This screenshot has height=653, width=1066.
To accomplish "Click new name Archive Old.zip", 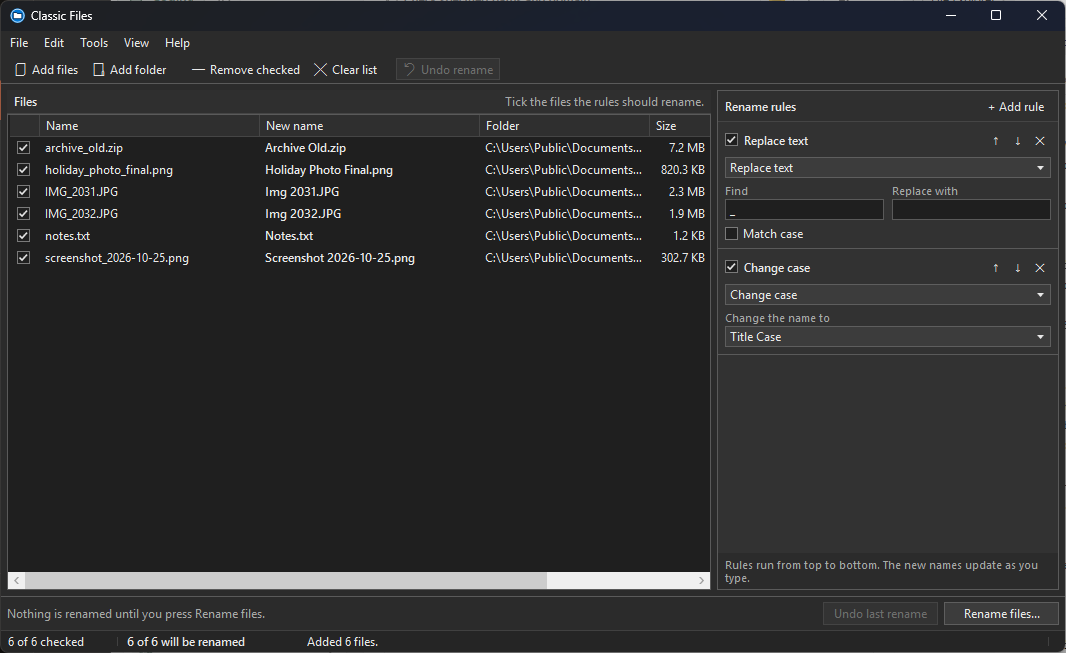I will (x=305, y=147).
